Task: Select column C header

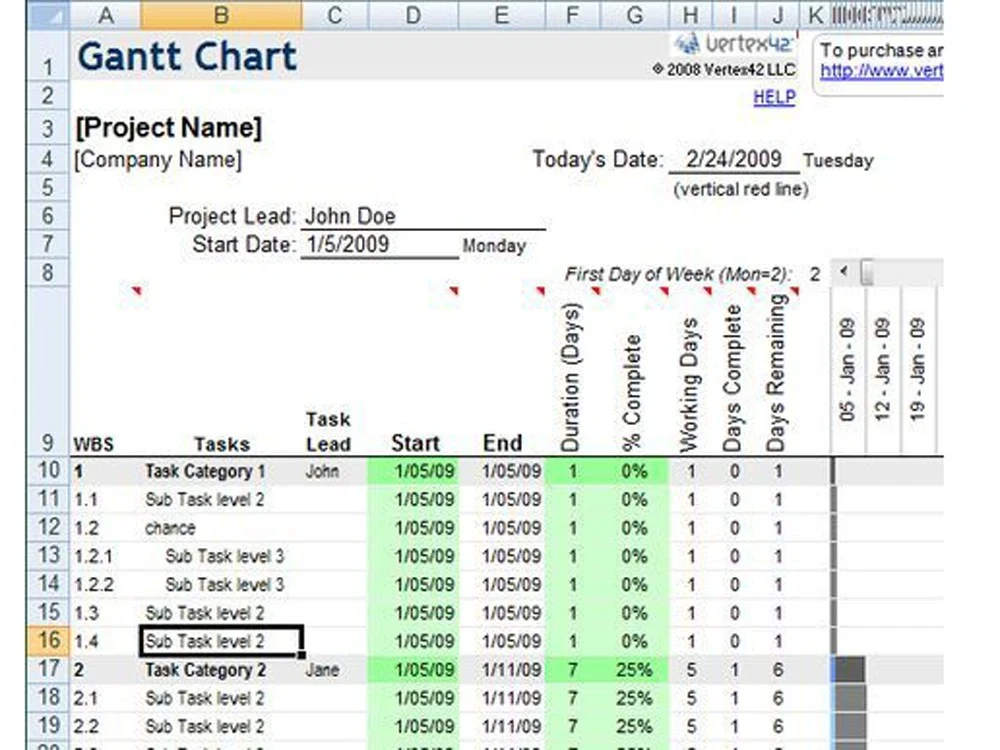Action: click(x=334, y=15)
